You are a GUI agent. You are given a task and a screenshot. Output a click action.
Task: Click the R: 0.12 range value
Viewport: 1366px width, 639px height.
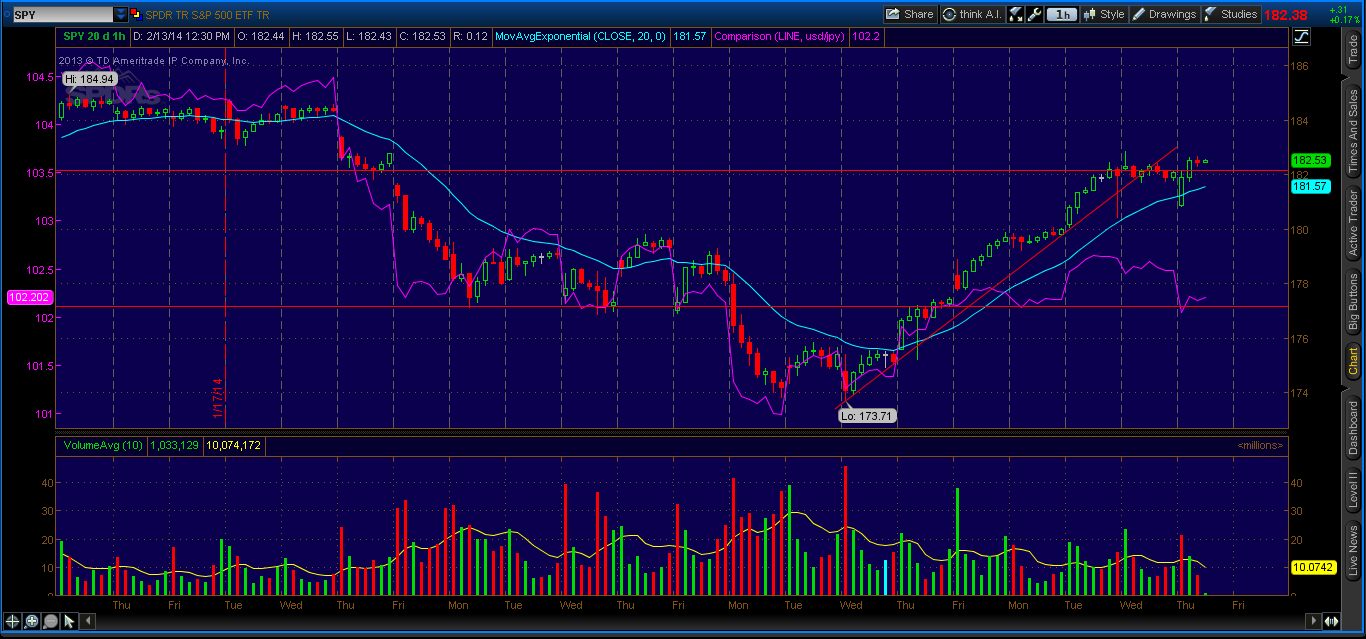(470, 36)
